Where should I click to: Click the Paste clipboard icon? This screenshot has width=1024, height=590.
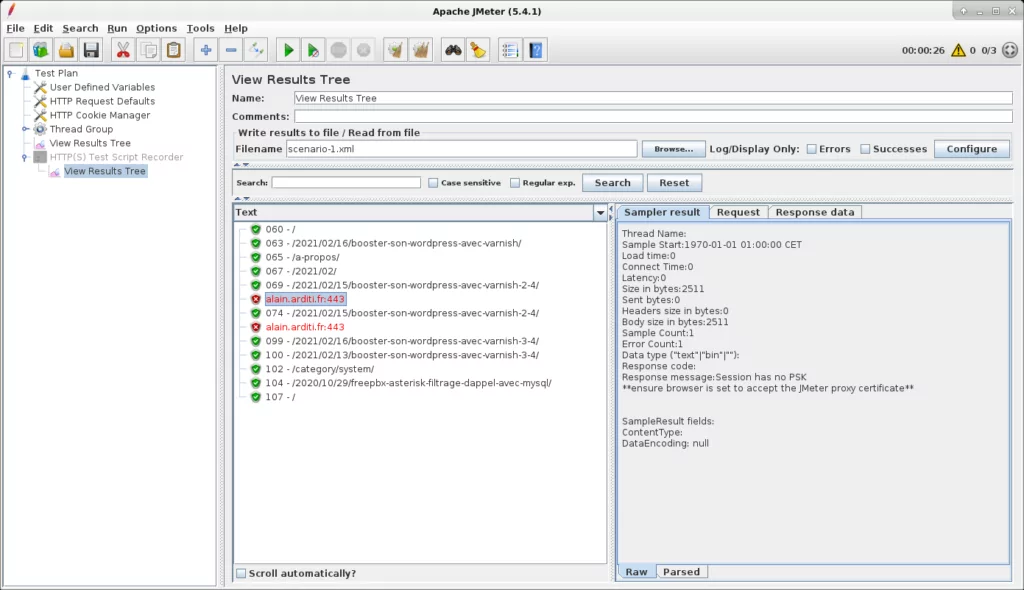tap(174, 50)
